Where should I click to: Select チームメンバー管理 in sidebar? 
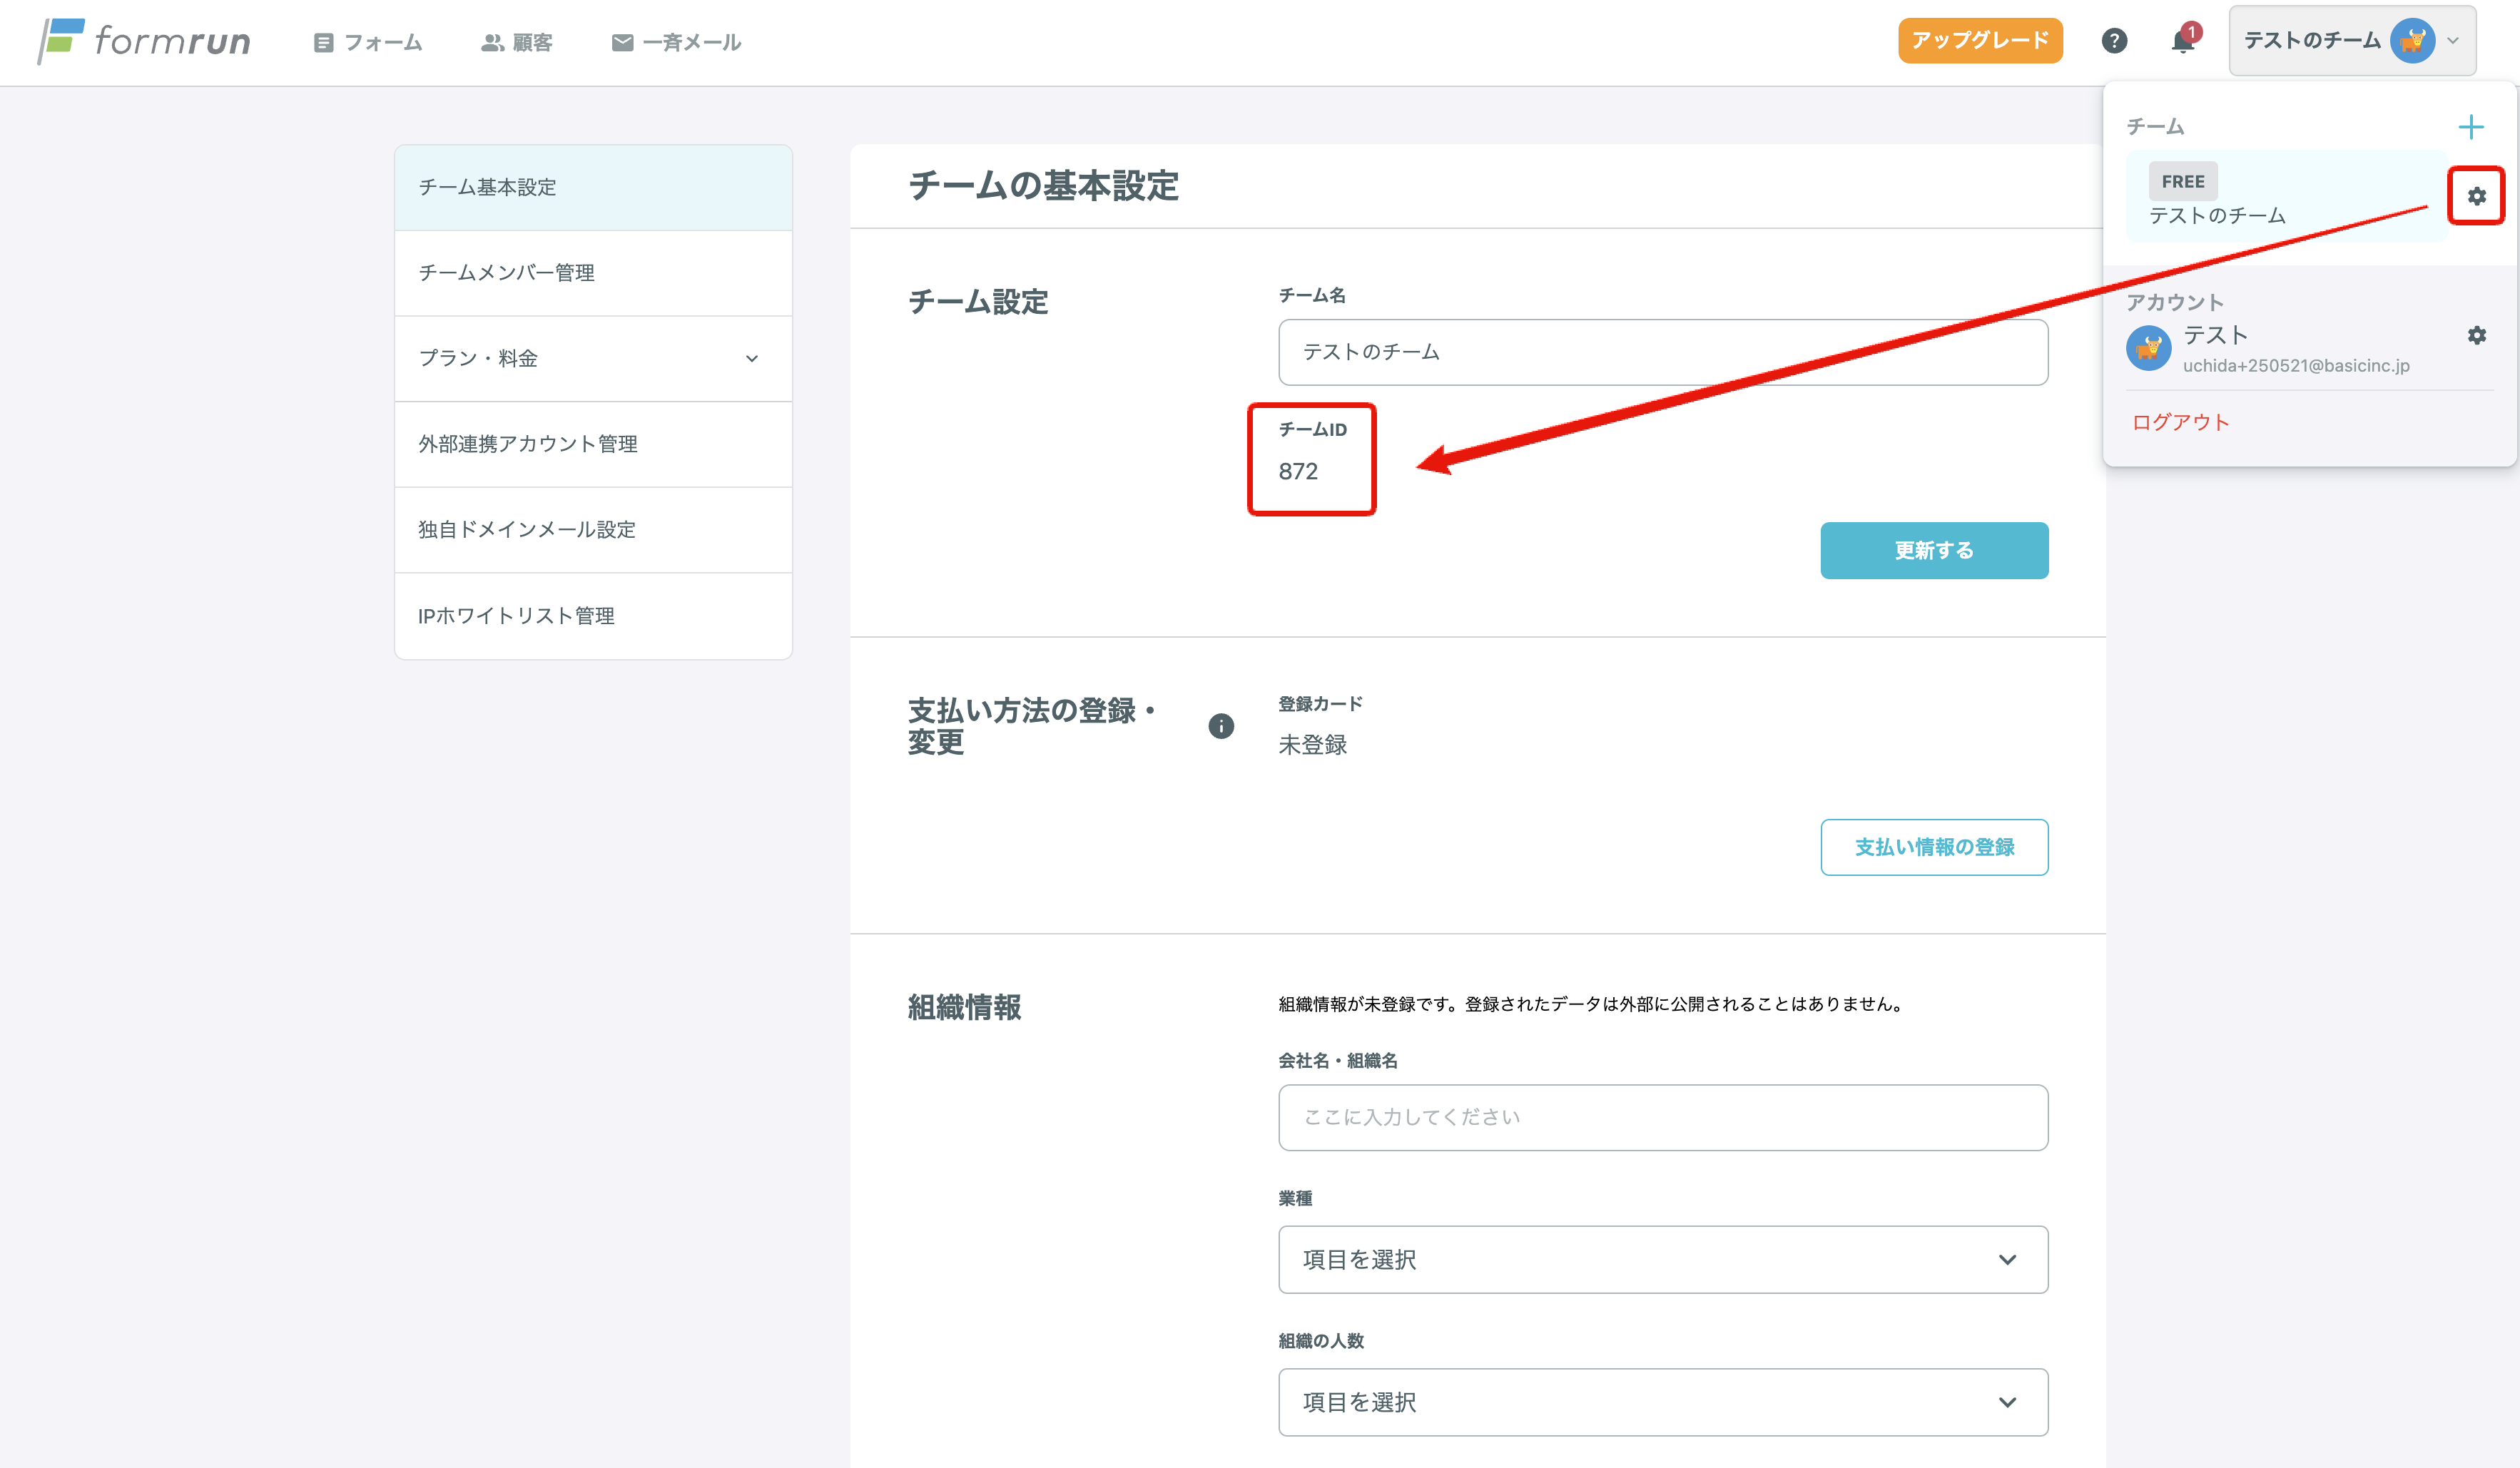point(593,273)
